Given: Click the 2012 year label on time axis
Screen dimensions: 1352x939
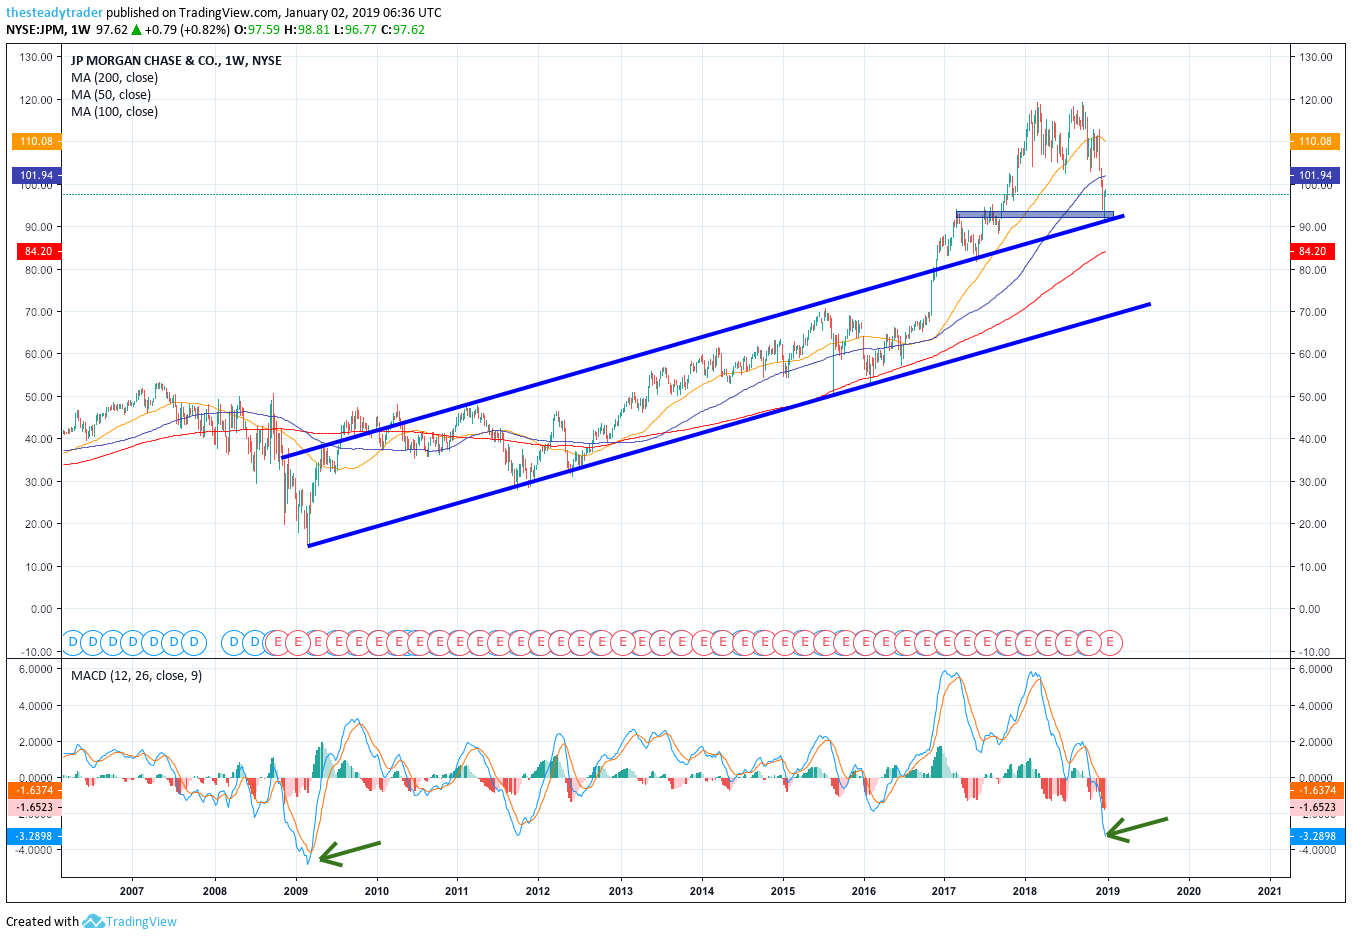Looking at the screenshot, I should (538, 891).
